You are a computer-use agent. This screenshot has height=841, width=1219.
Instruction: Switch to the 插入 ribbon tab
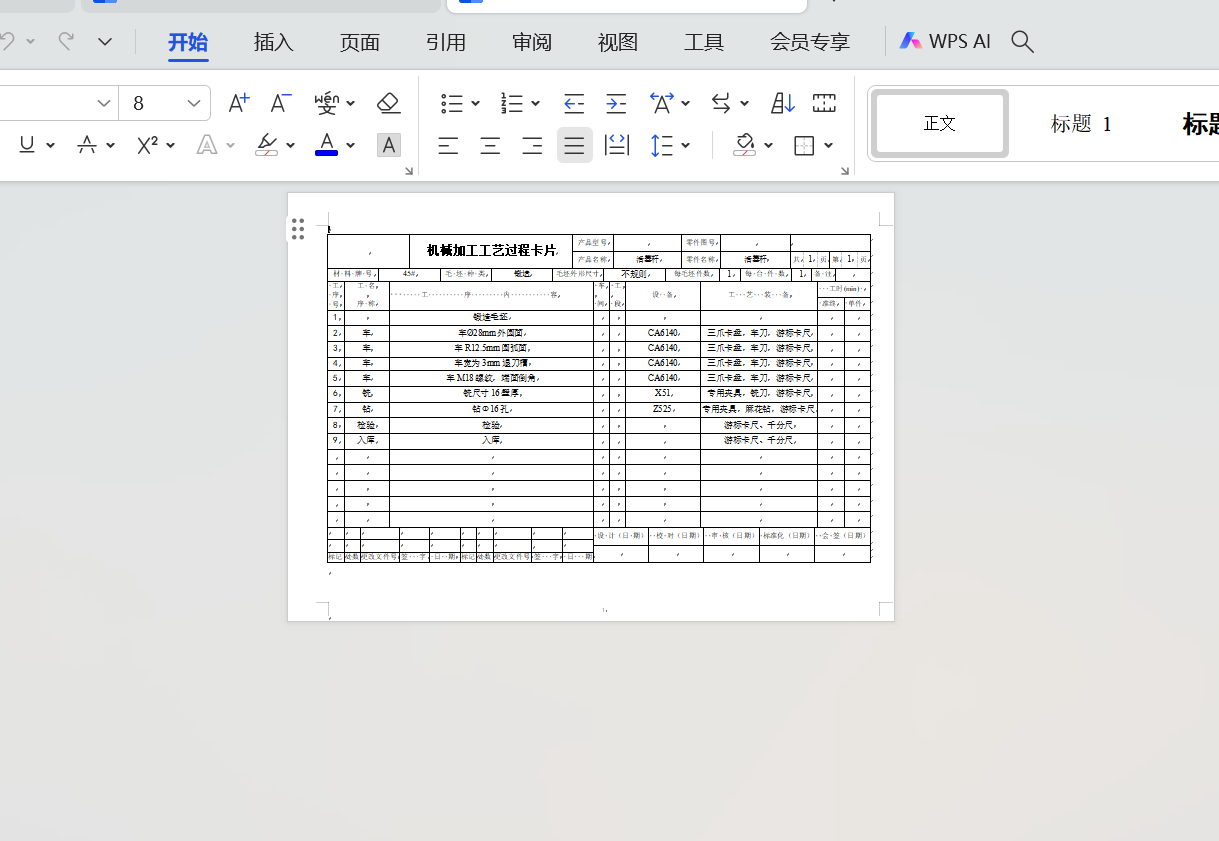(x=273, y=41)
